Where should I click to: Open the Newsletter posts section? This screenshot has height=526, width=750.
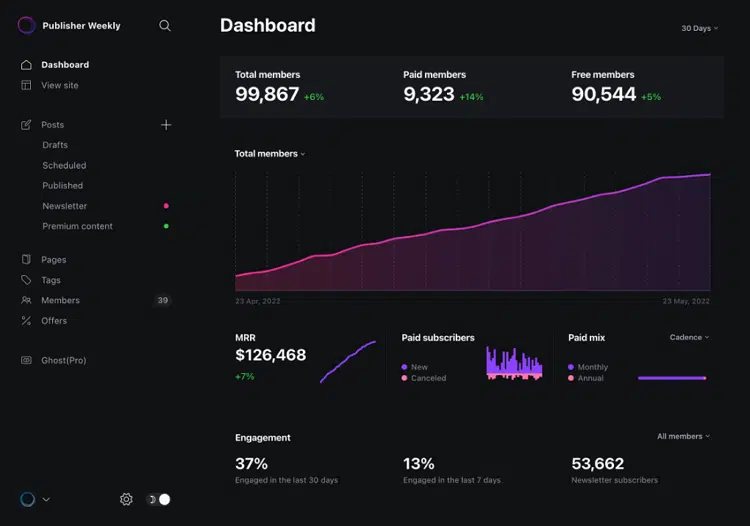click(x=65, y=206)
